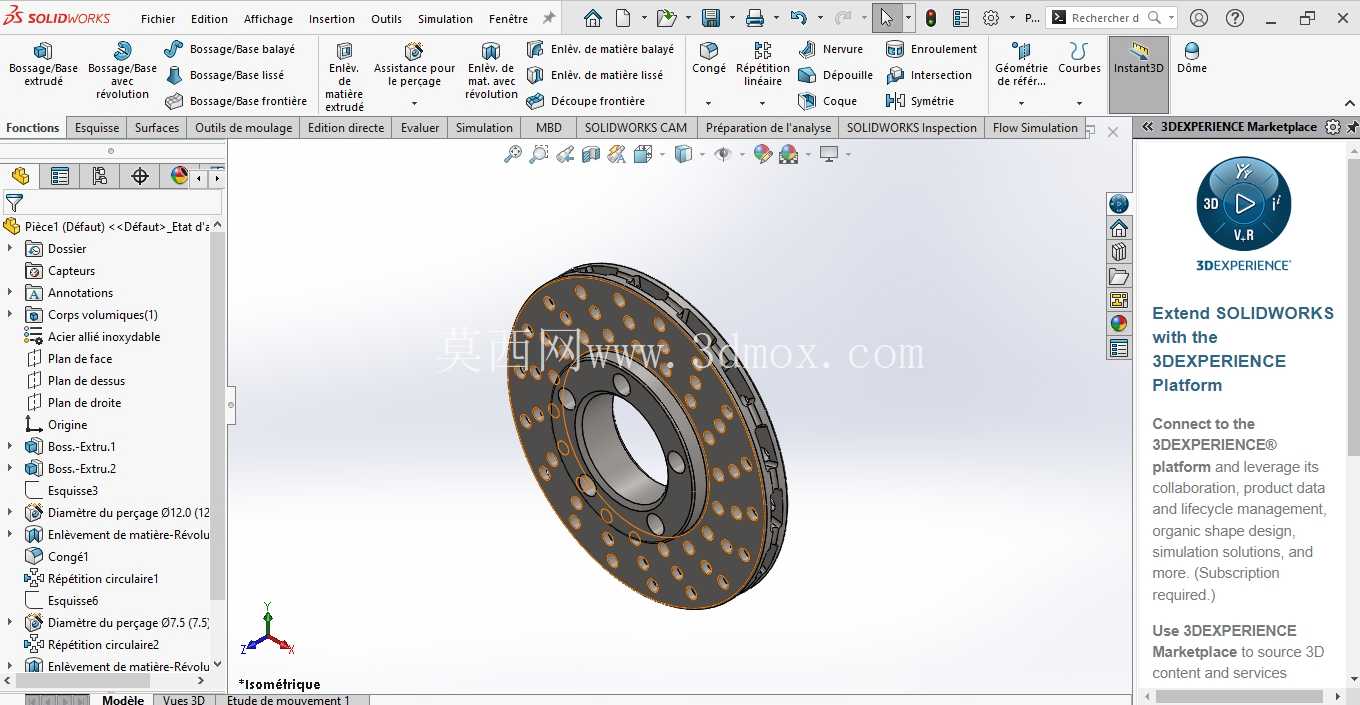This screenshot has width=1360, height=705.
Task: Pin the menu bar with pushpin
Action: click(548, 18)
